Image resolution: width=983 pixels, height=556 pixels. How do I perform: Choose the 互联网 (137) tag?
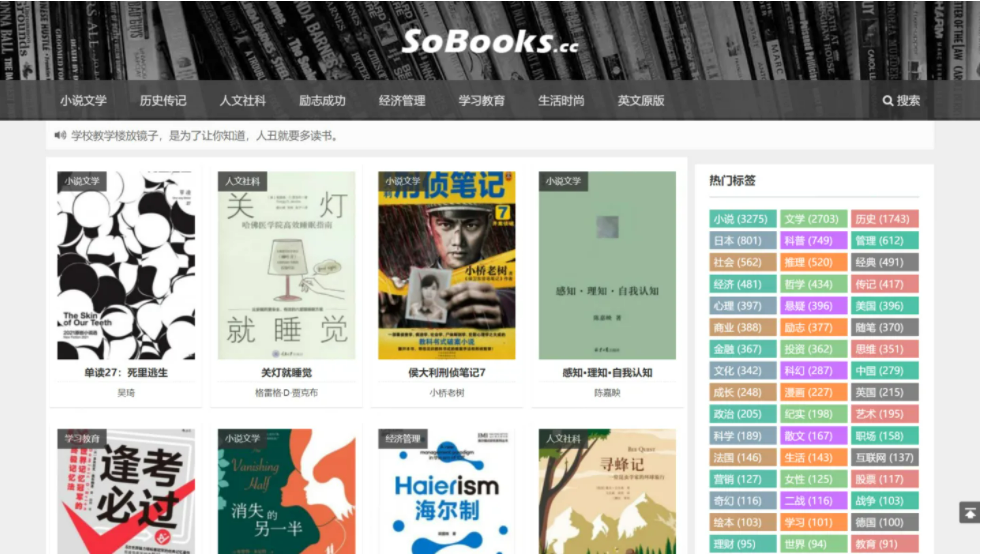(885, 458)
